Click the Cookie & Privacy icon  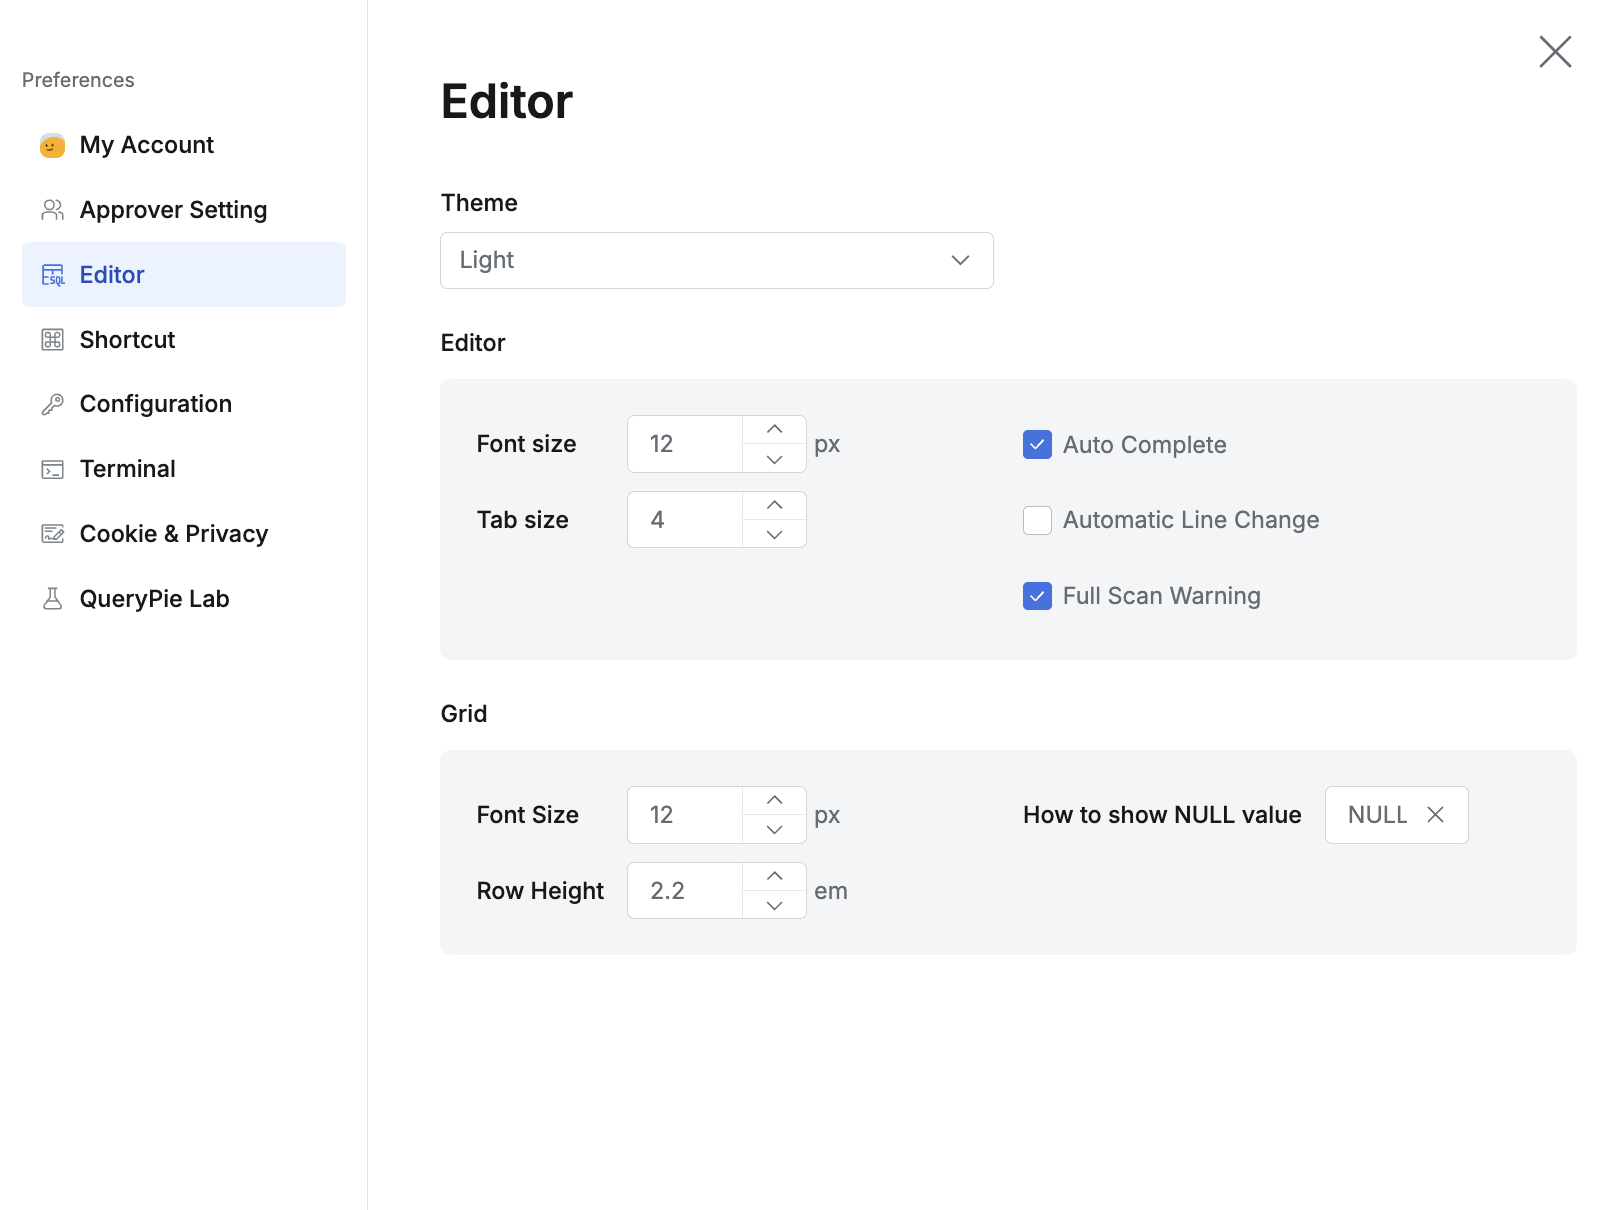coord(52,533)
